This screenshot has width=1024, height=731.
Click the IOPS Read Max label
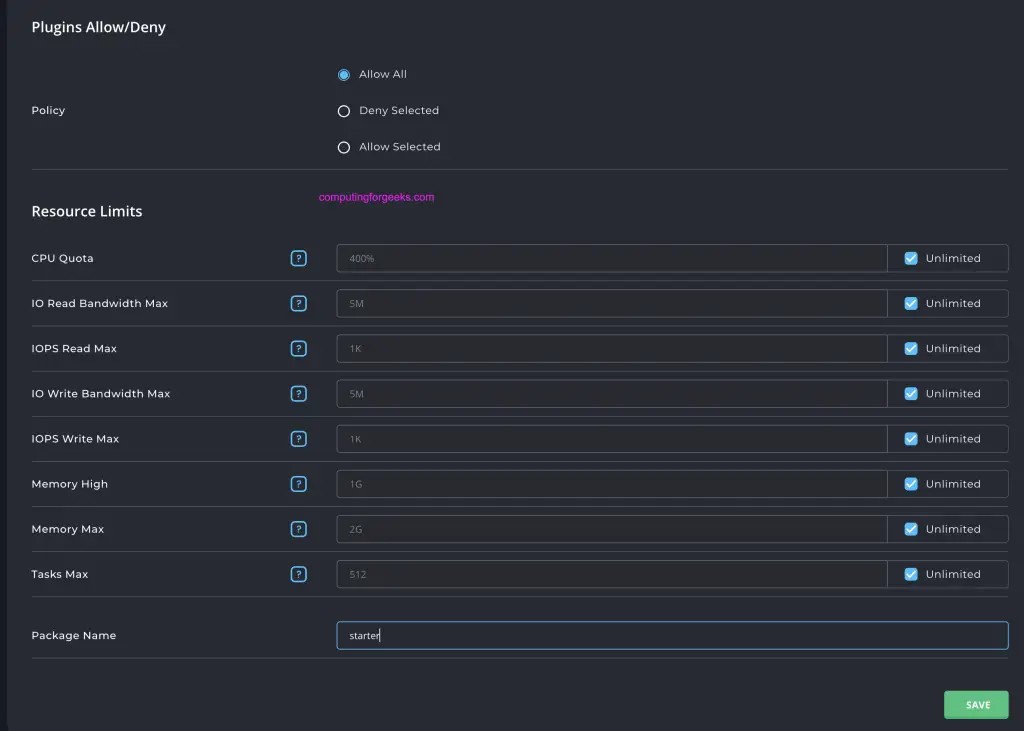(74, 348)
